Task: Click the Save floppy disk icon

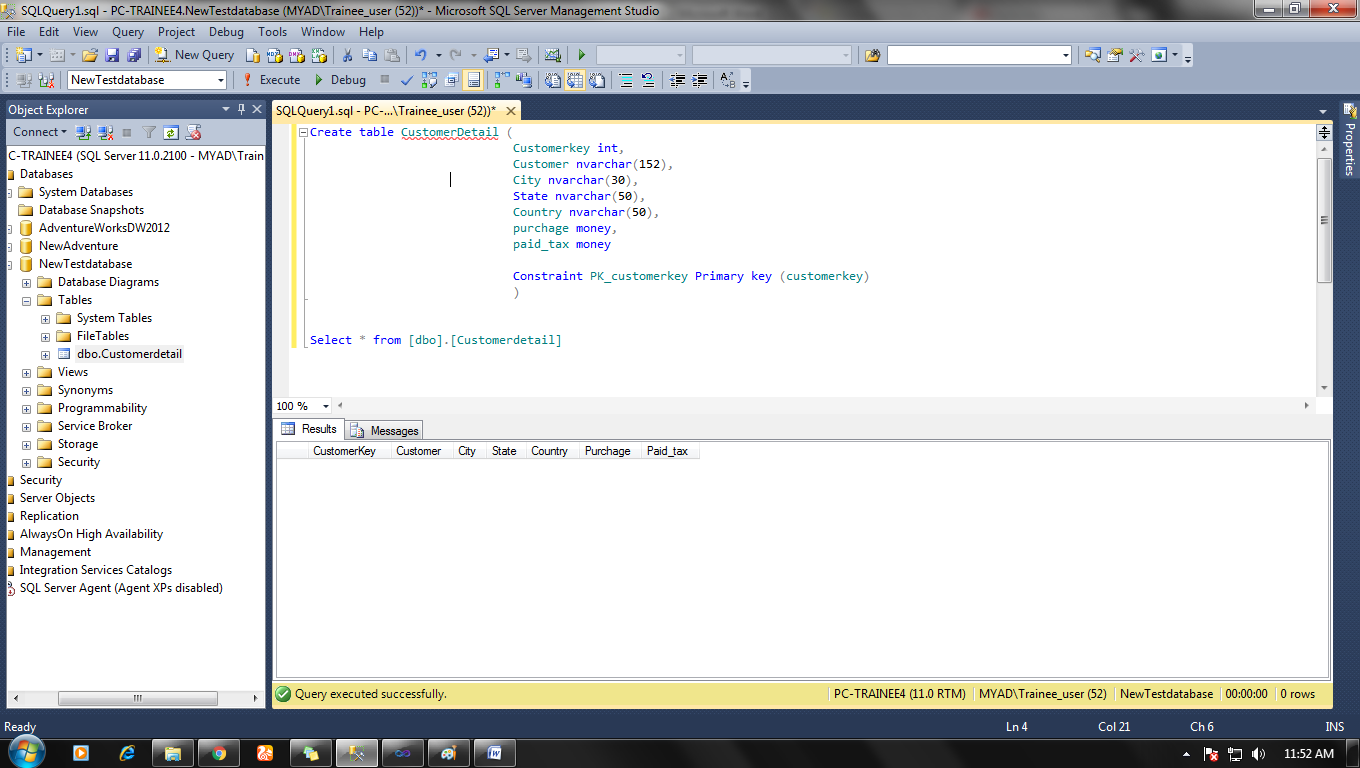Action: pyautogui.click(x=111, y=55)
